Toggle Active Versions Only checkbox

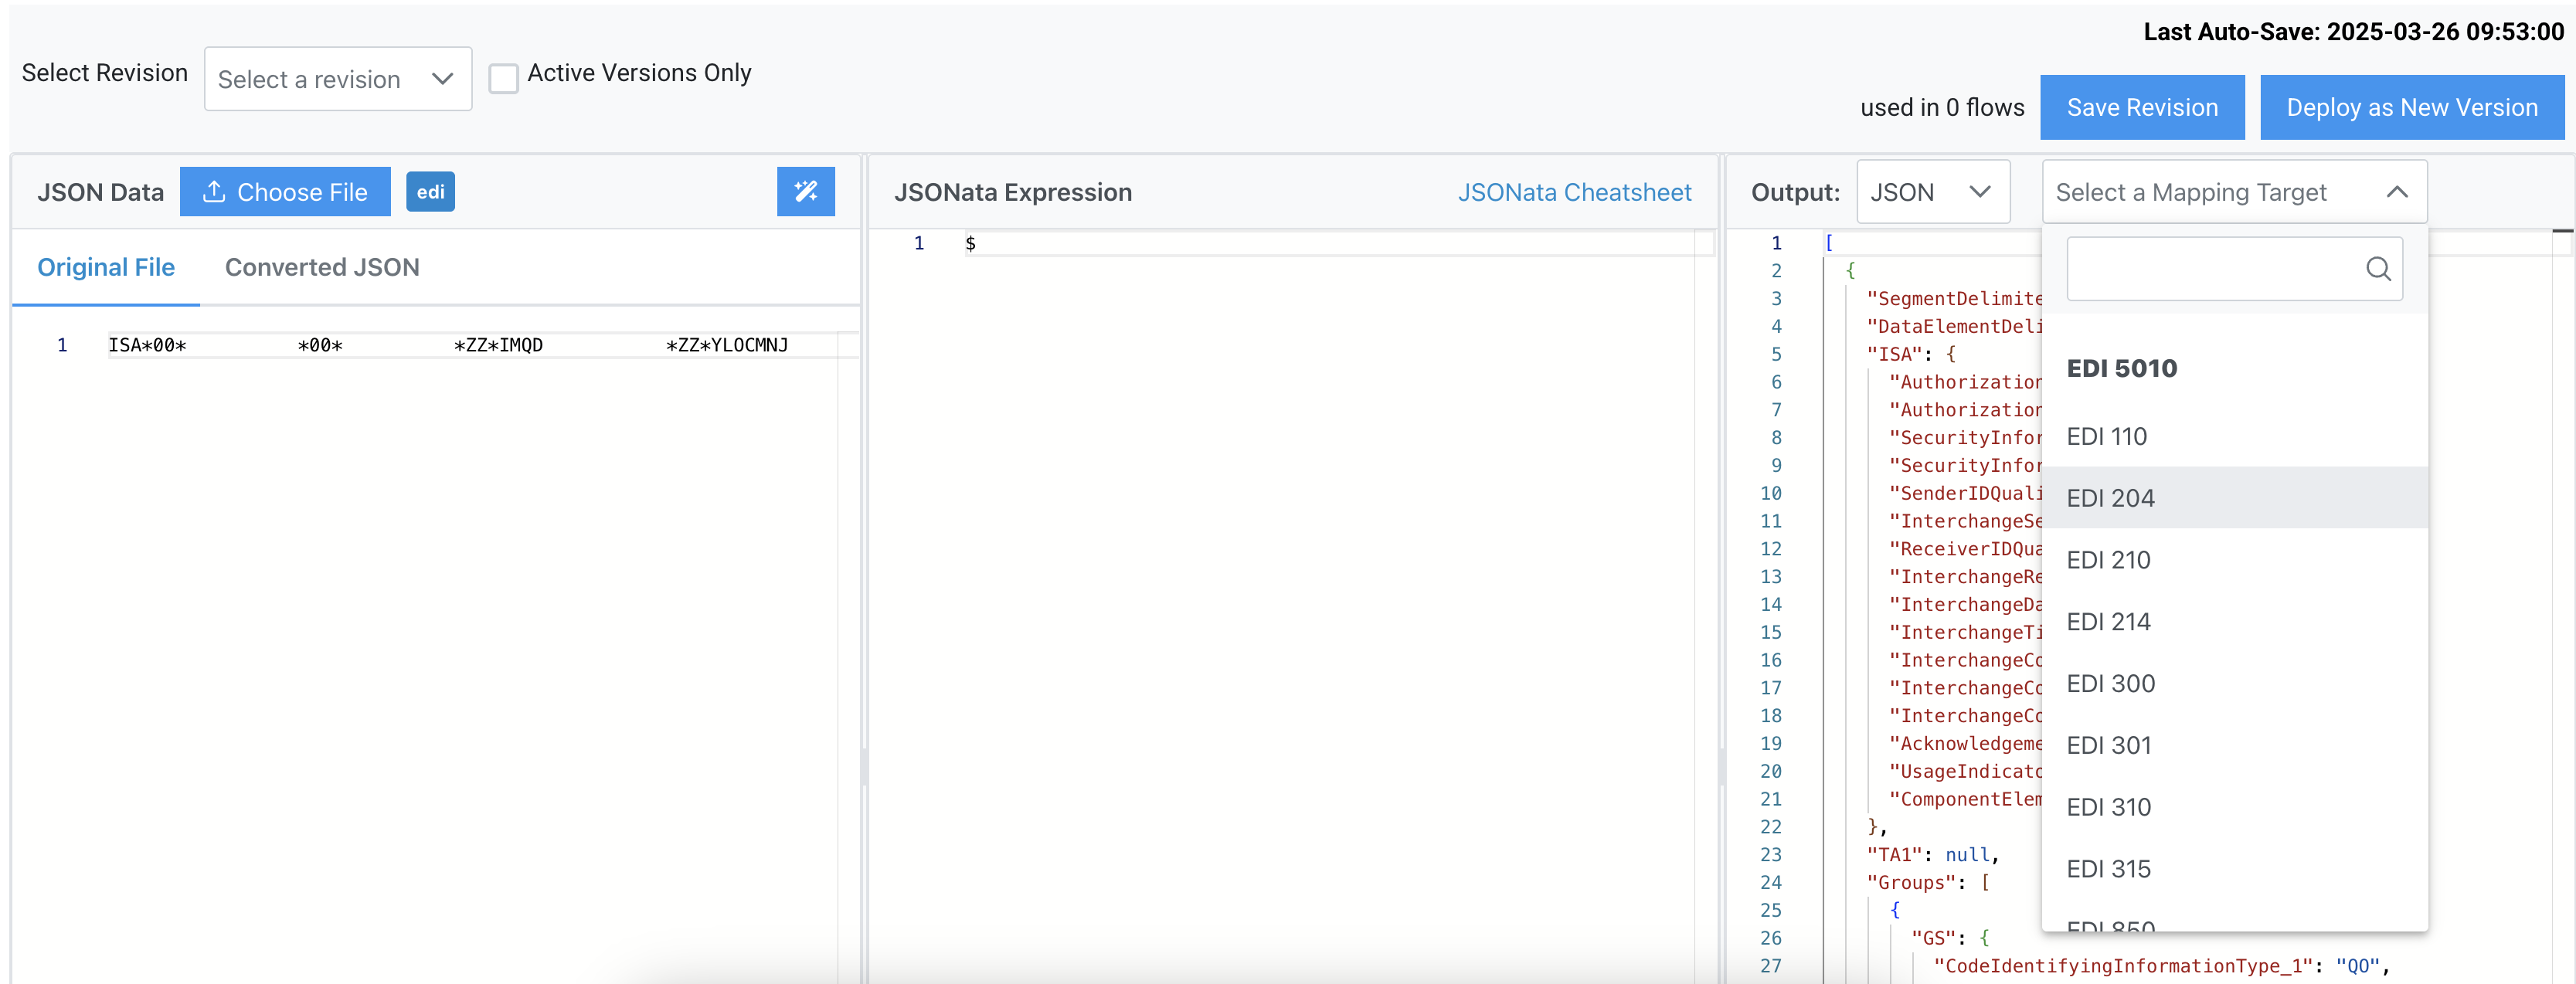[503, 78]
